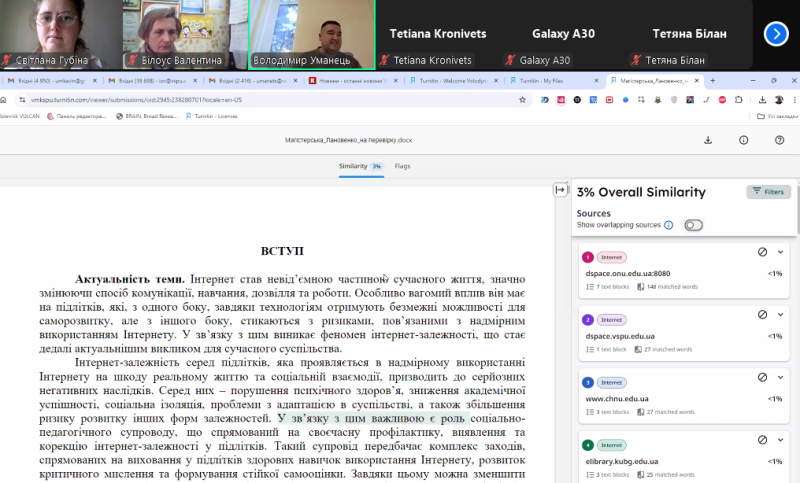Select source number 4 badge
The image size is (800, 483).
tap(588, 445)
